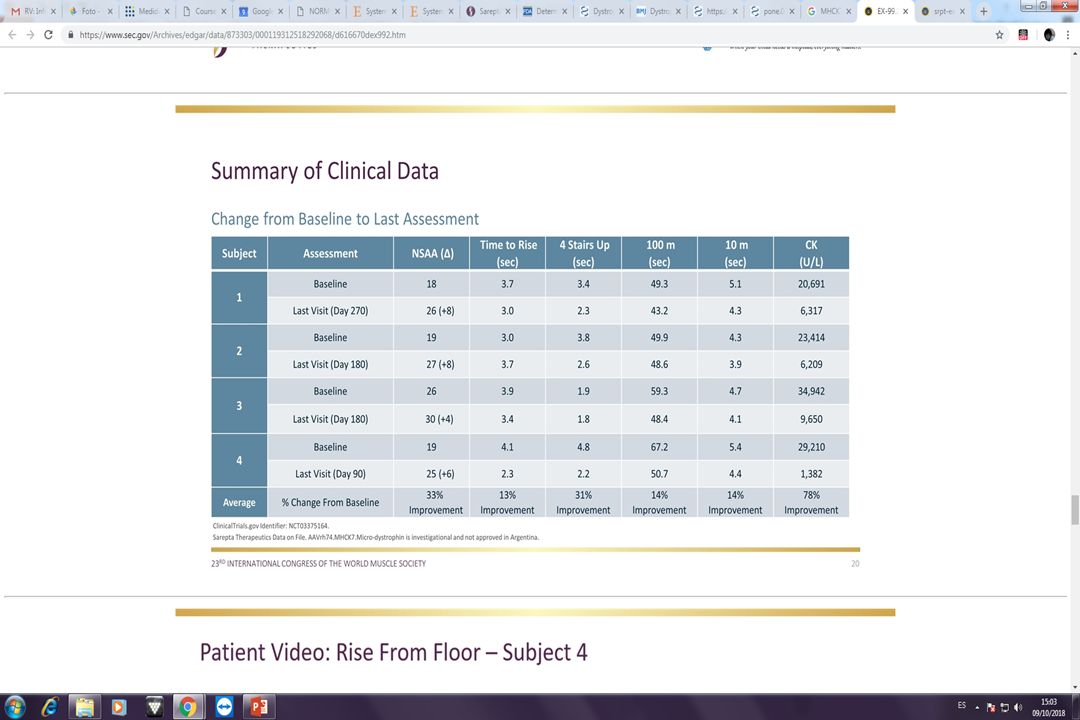Click the 'Last Visit (Day 90)' cell
The width and height of the screenshot is (1080, 720).
[x=331, y=474]
